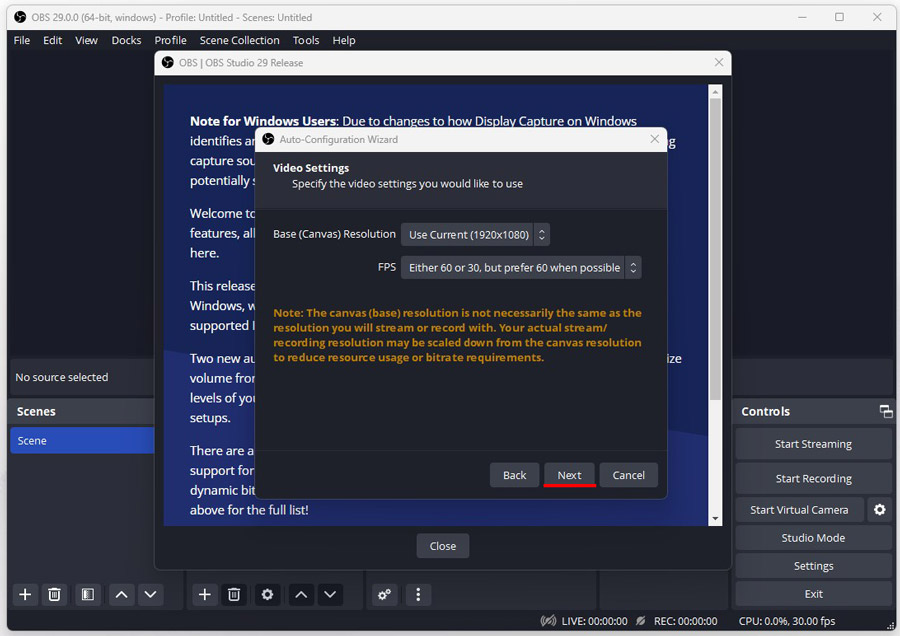Open the FPS dropdown
Screen dimensions: 900x636
pos(521,267)
